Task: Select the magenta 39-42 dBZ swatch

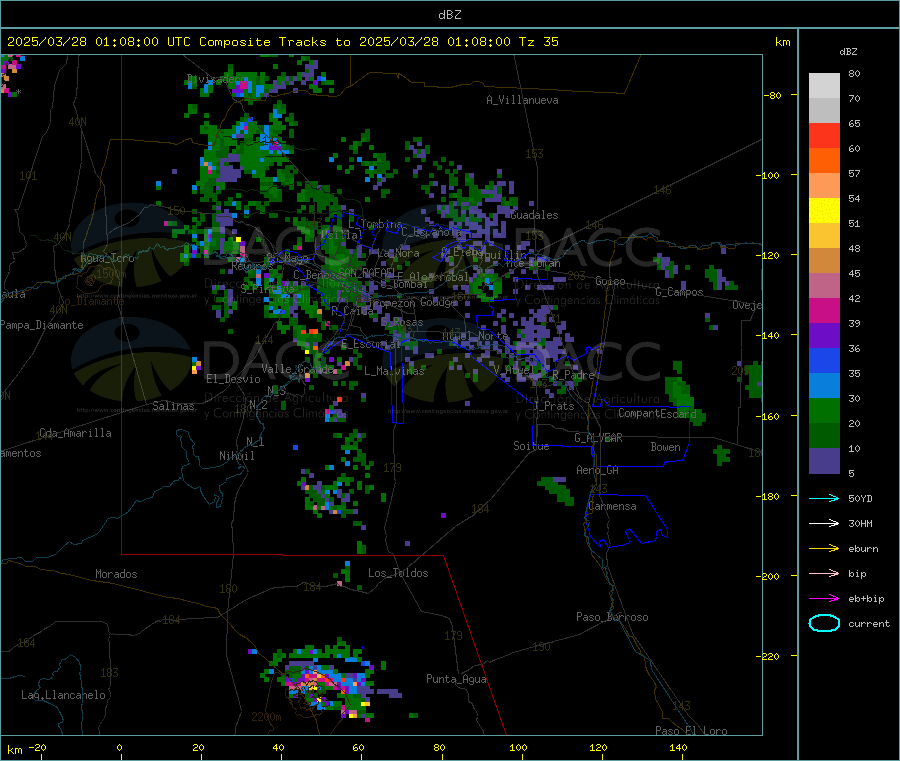Action: click(824, 310)
